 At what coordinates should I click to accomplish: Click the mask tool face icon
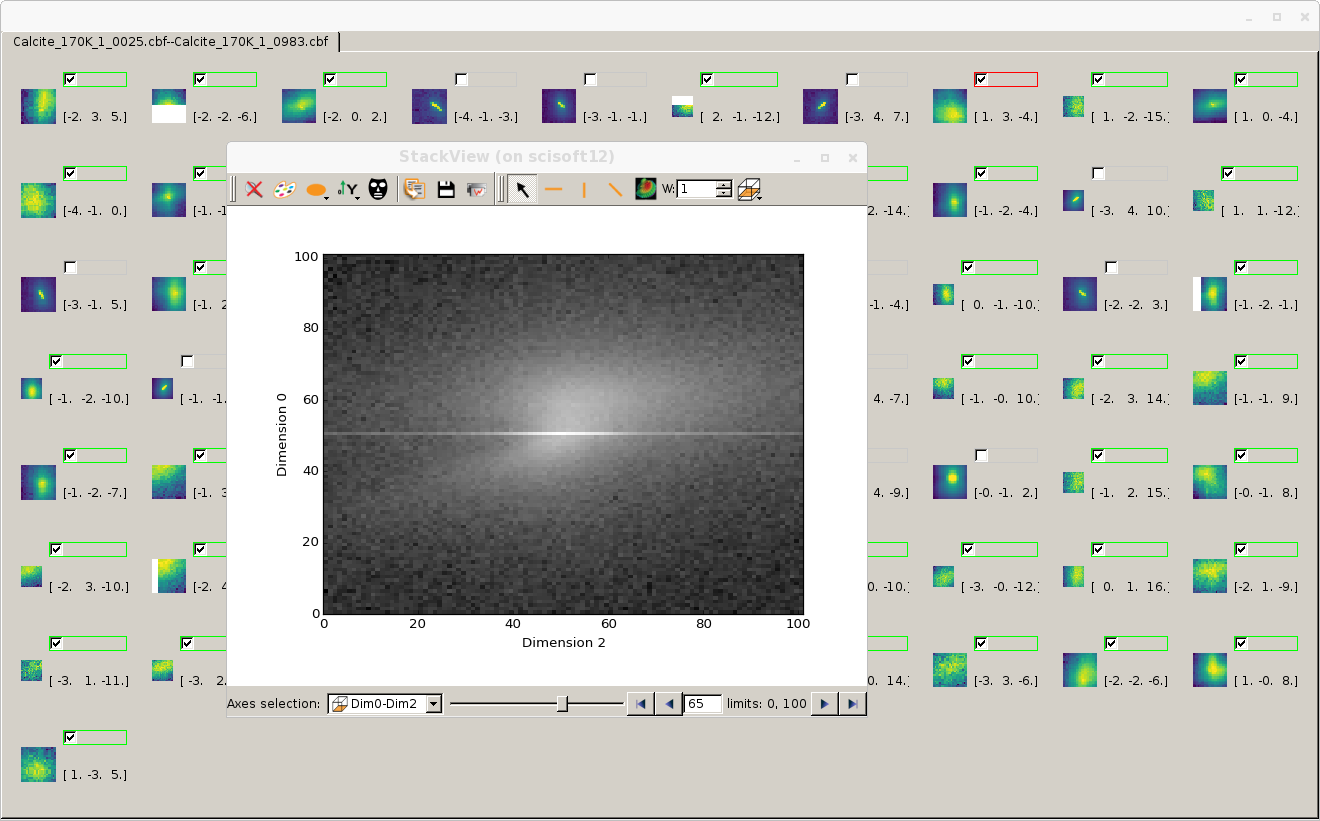pos(377,189)
